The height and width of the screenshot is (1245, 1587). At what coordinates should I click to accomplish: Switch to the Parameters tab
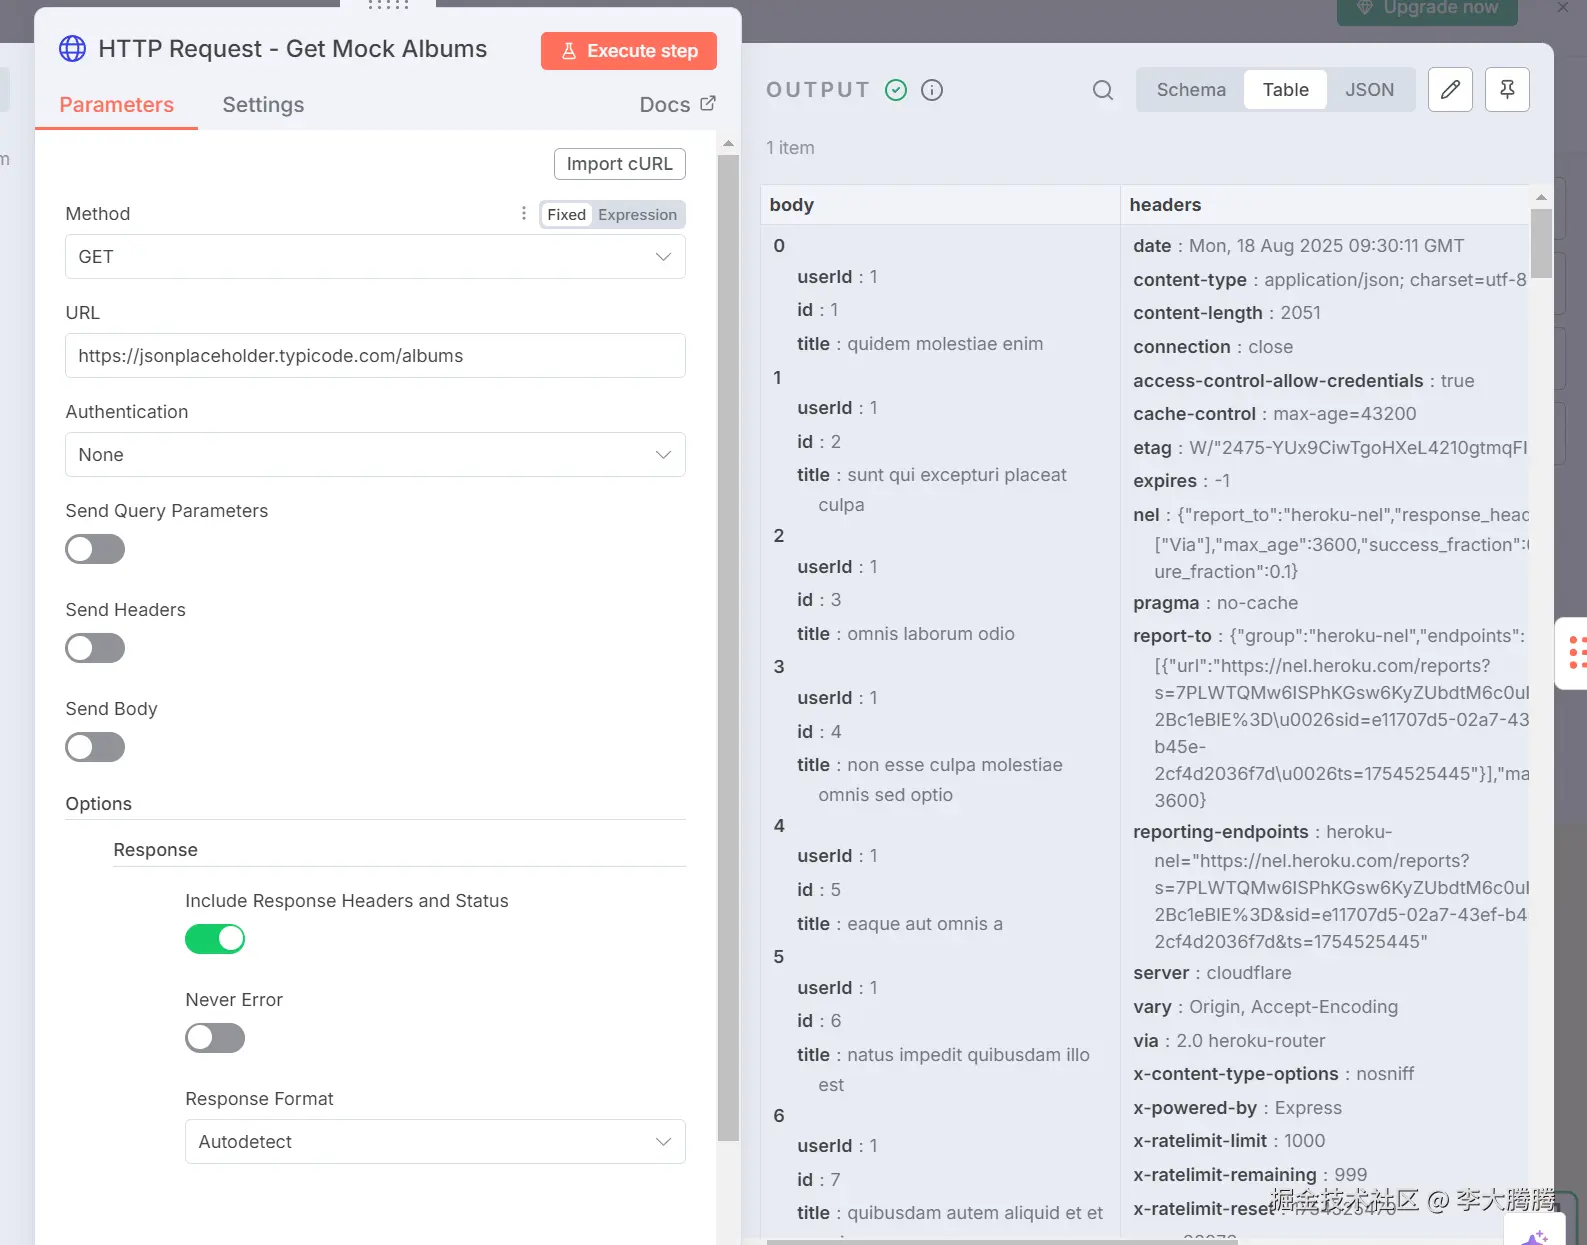click(x=116, y=105)
